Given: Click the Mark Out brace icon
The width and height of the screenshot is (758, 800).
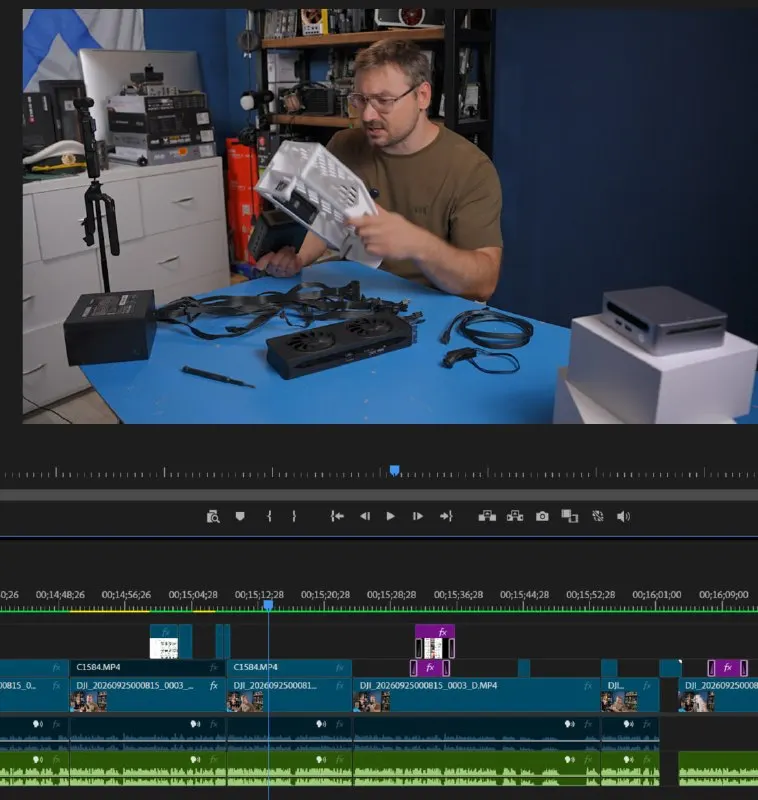Looking at the screenshot, I should tap(294, 516).
